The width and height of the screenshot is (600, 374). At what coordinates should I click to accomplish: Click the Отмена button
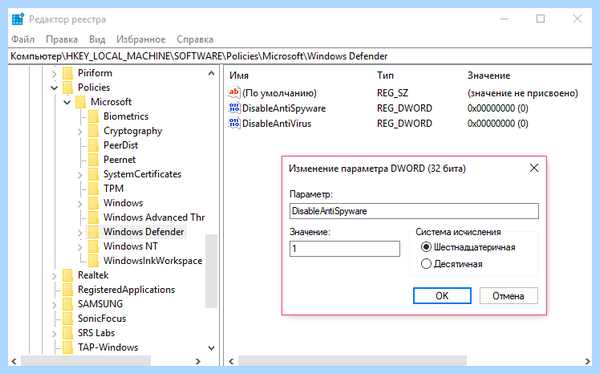coord(508,296)
